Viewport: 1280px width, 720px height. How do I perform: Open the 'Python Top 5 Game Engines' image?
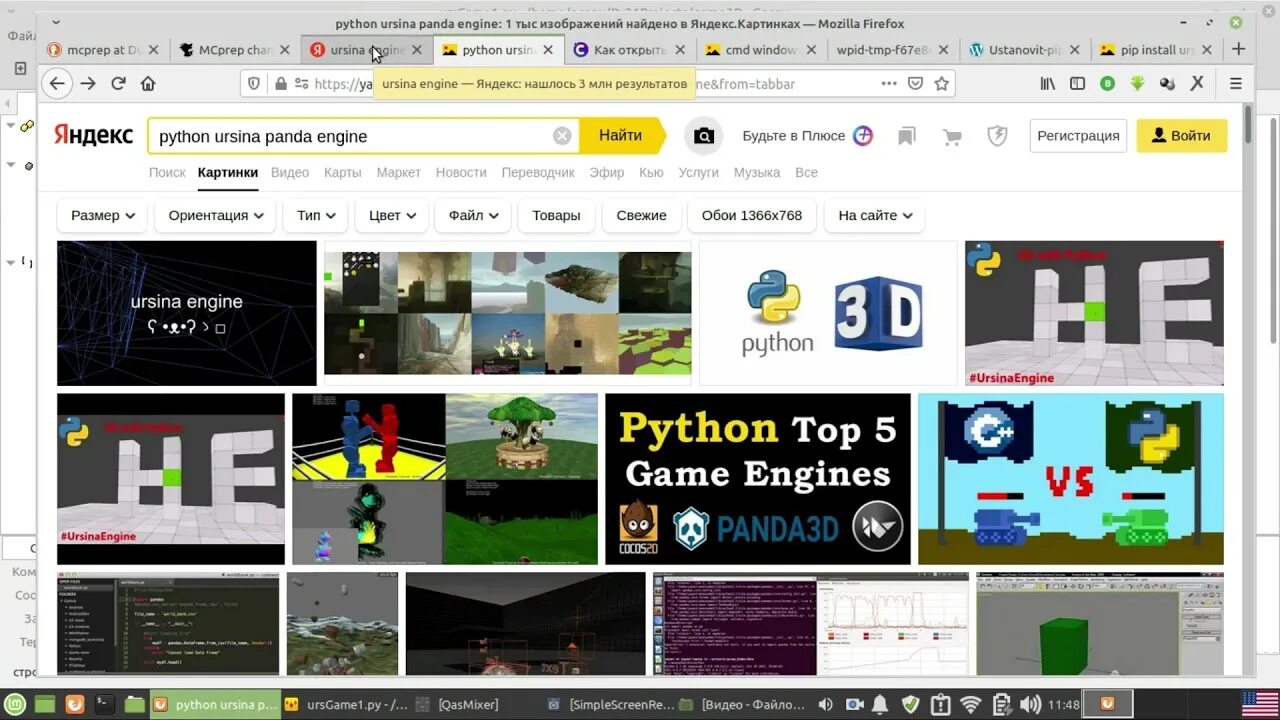point(758,479)
